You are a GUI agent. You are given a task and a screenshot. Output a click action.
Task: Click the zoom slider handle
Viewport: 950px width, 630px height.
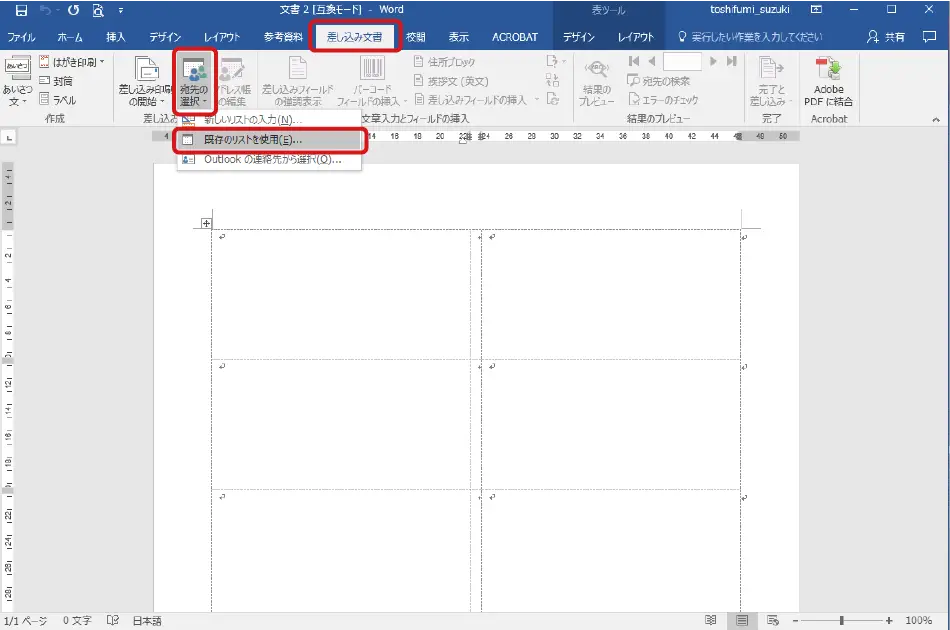(x=842, y=621)
